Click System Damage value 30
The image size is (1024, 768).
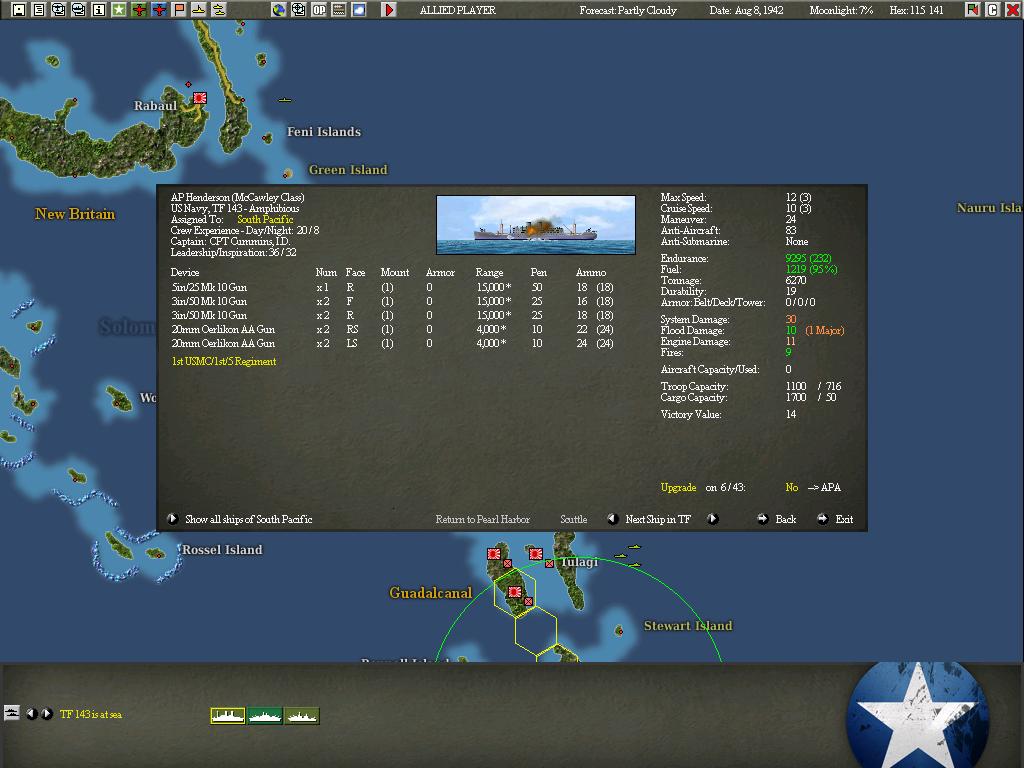pos(791,319)
